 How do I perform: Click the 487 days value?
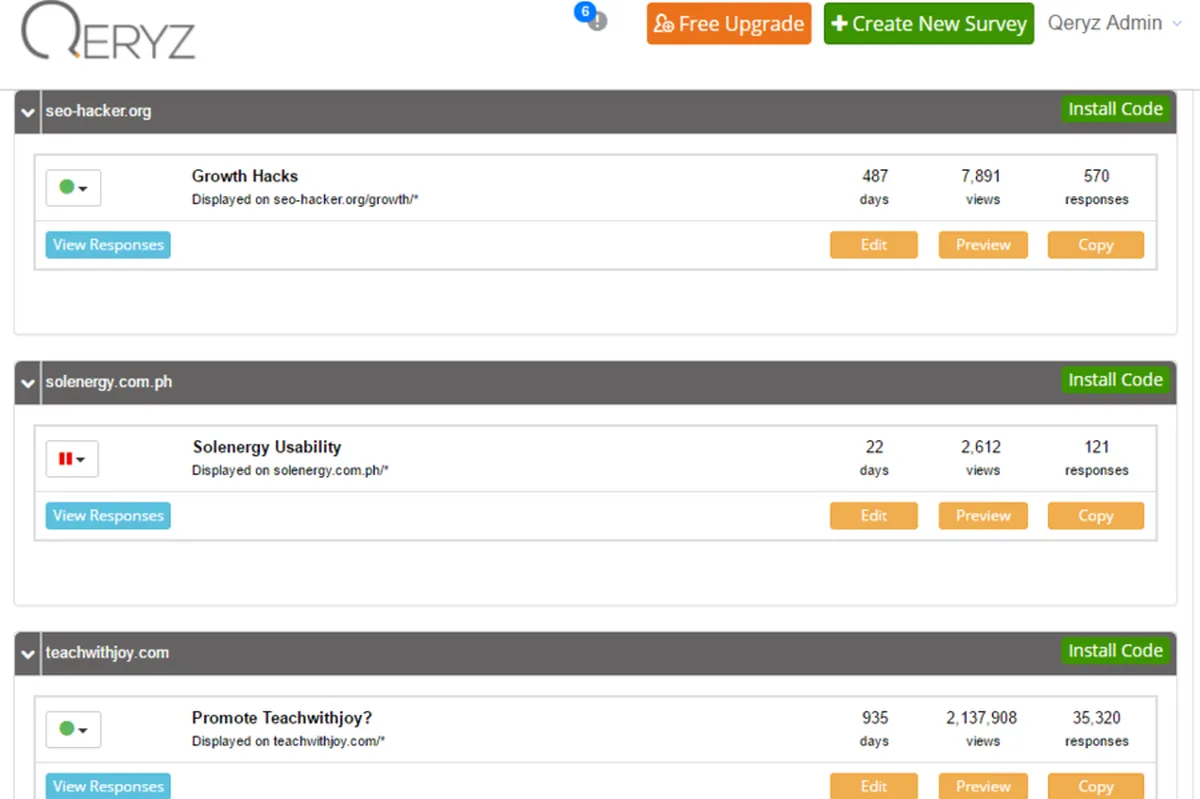[875, 176]
